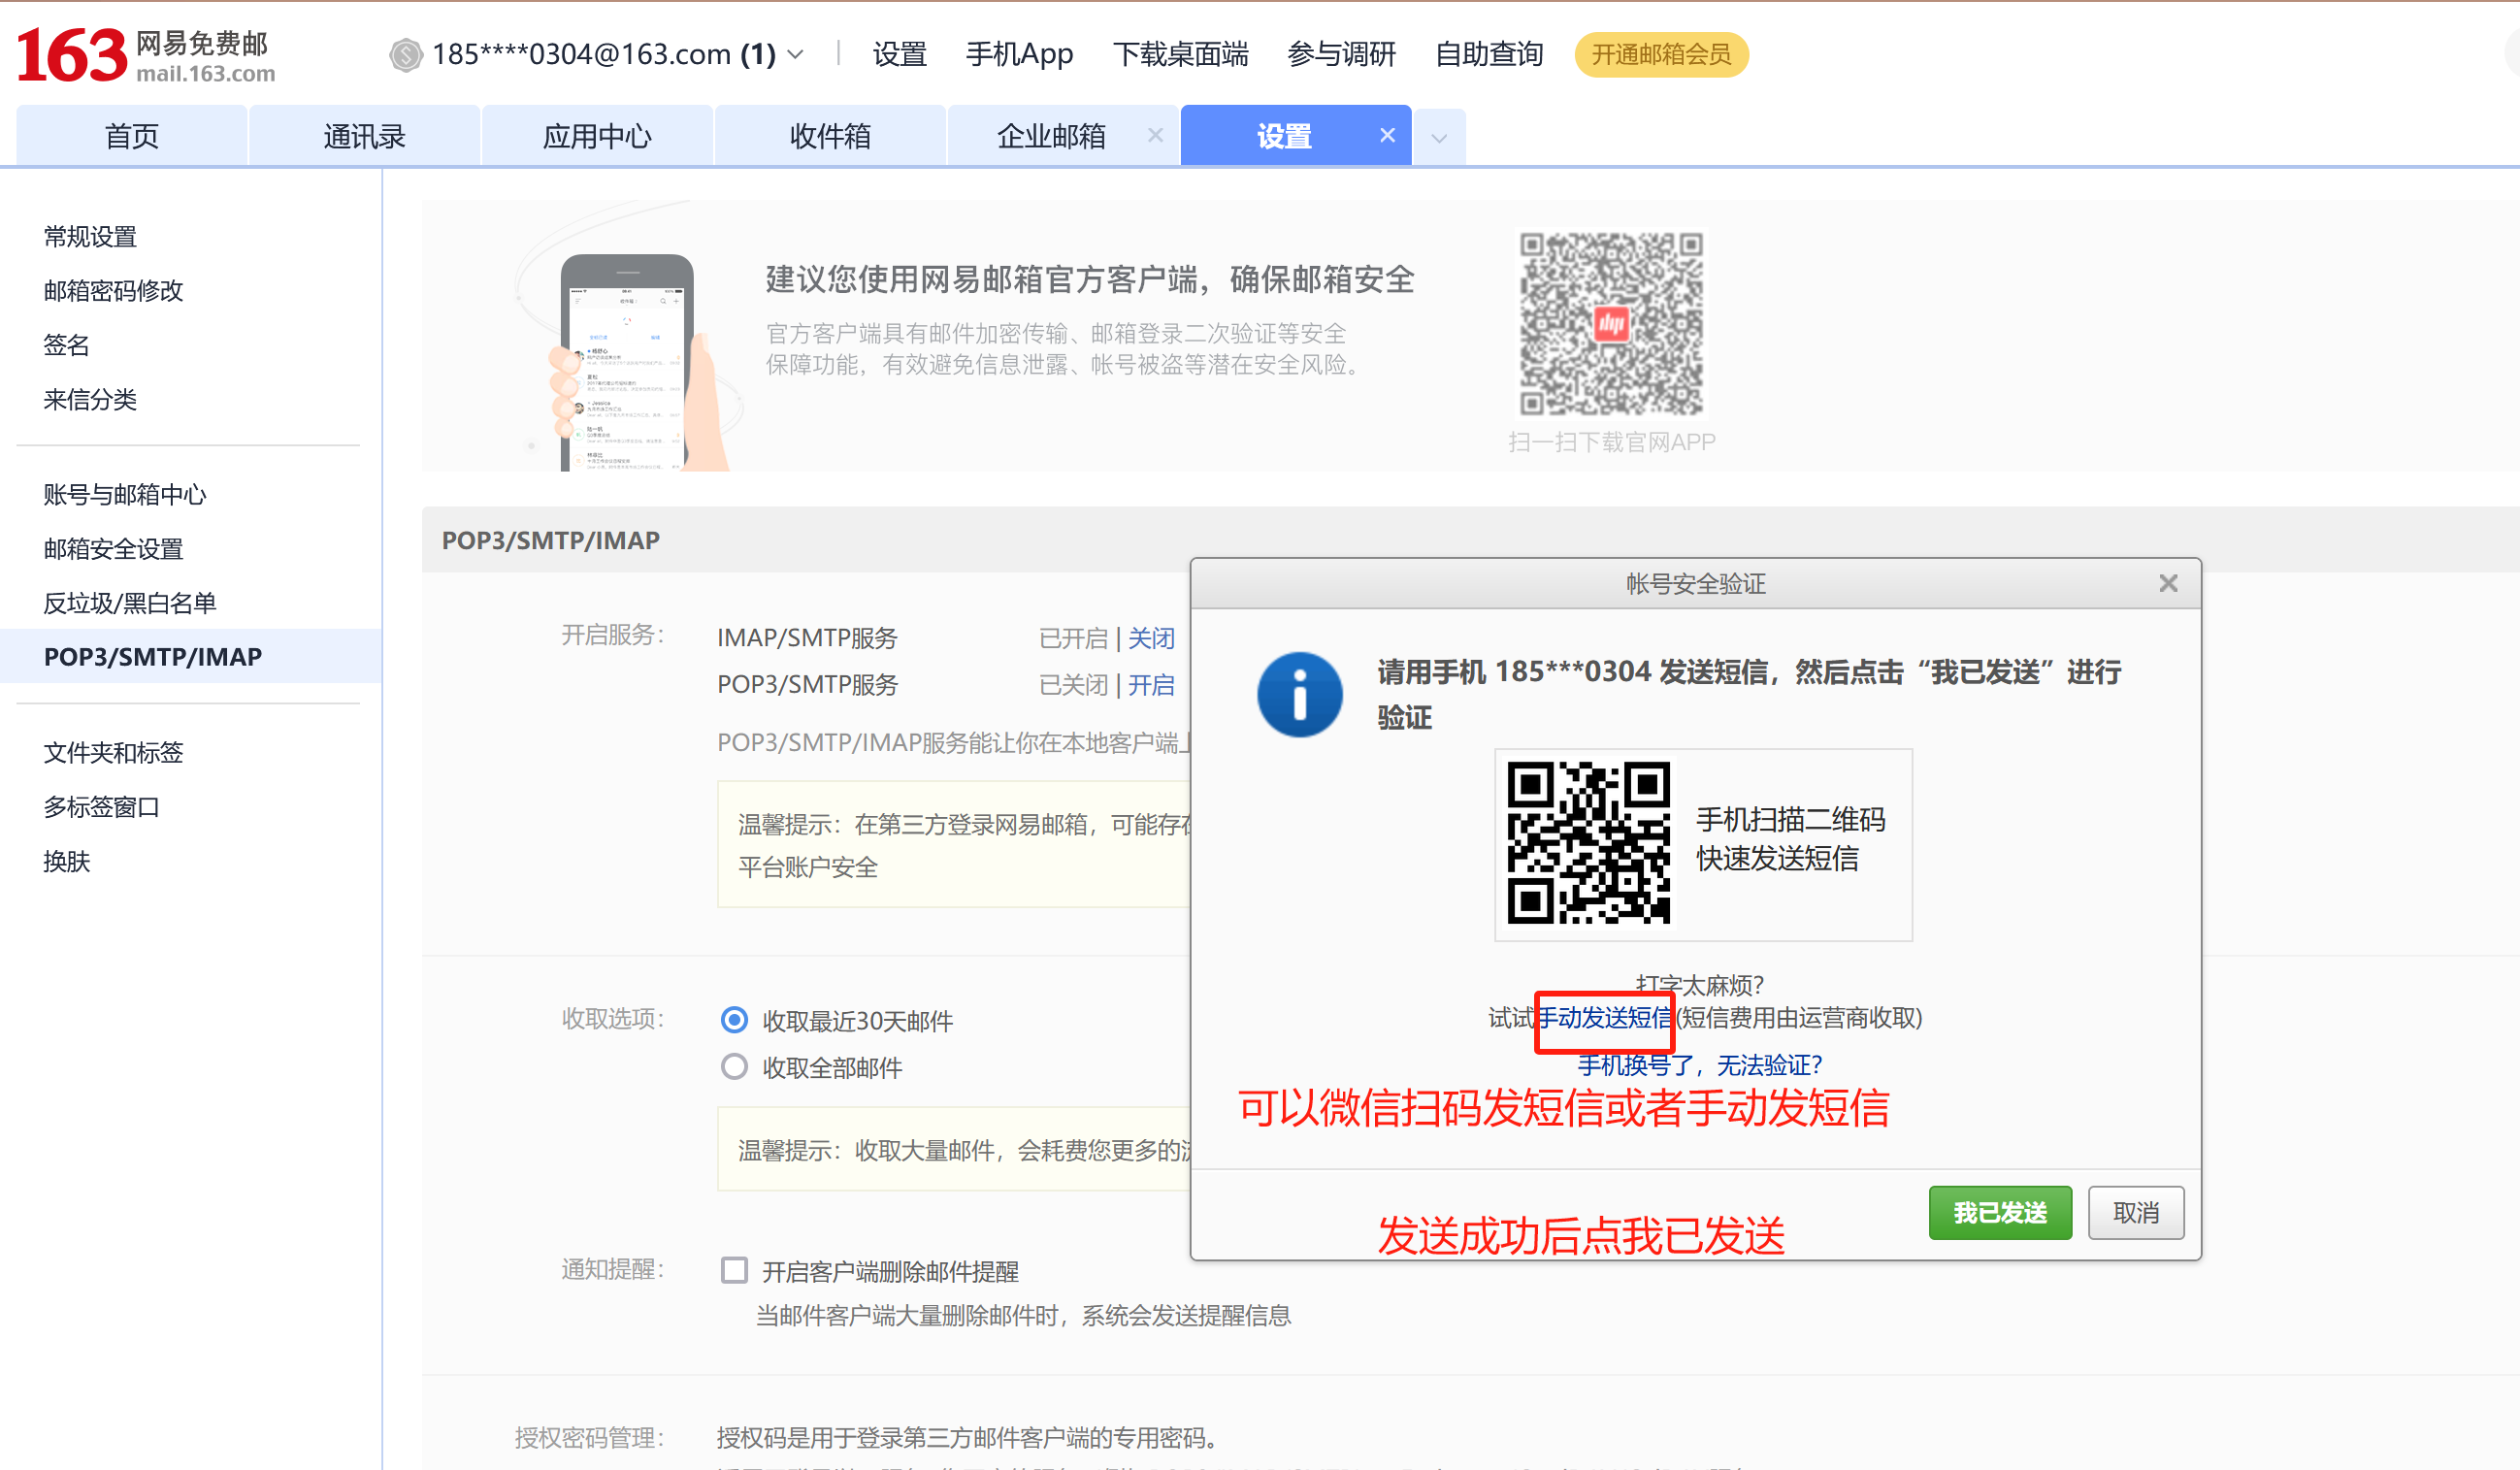2520x1470 pixels.
Task: Click the blue info icon in the dialog
Action: pos(1299,694)
